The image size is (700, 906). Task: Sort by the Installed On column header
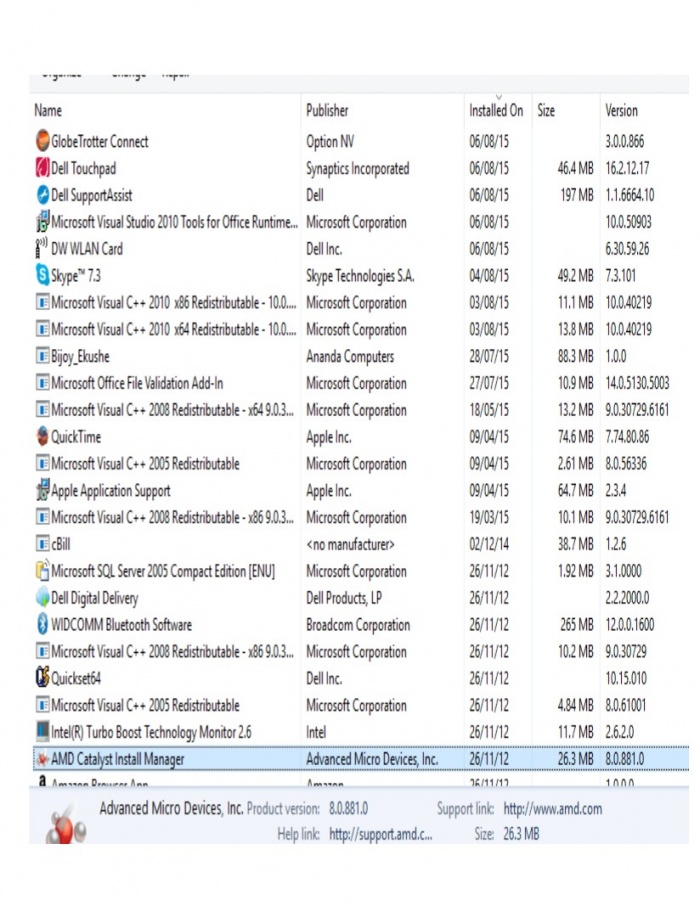(498, 110)
